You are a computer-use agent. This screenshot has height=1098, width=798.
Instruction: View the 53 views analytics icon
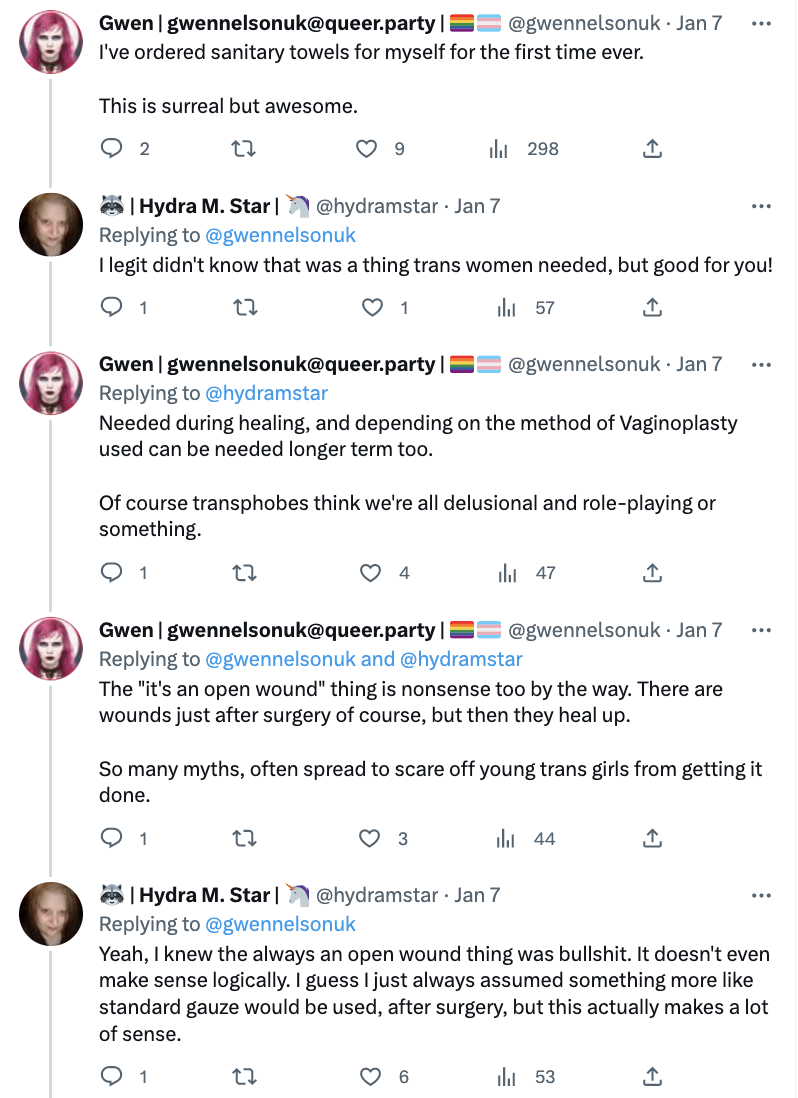506,1077
